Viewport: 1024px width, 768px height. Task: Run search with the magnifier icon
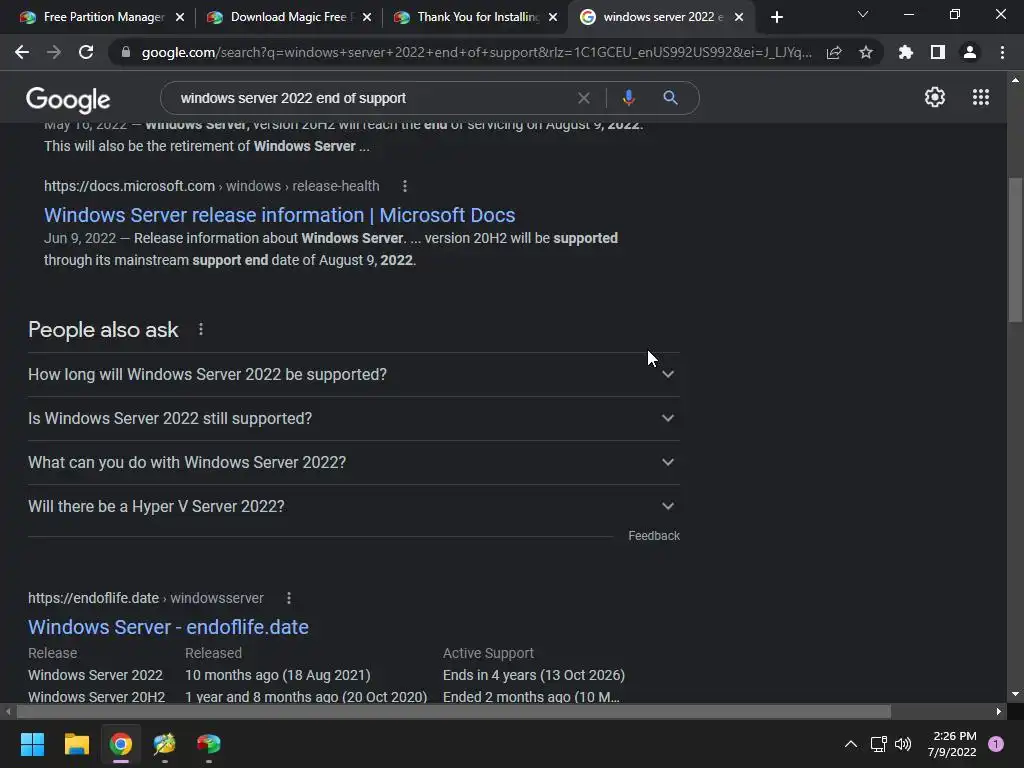point(670,98)
